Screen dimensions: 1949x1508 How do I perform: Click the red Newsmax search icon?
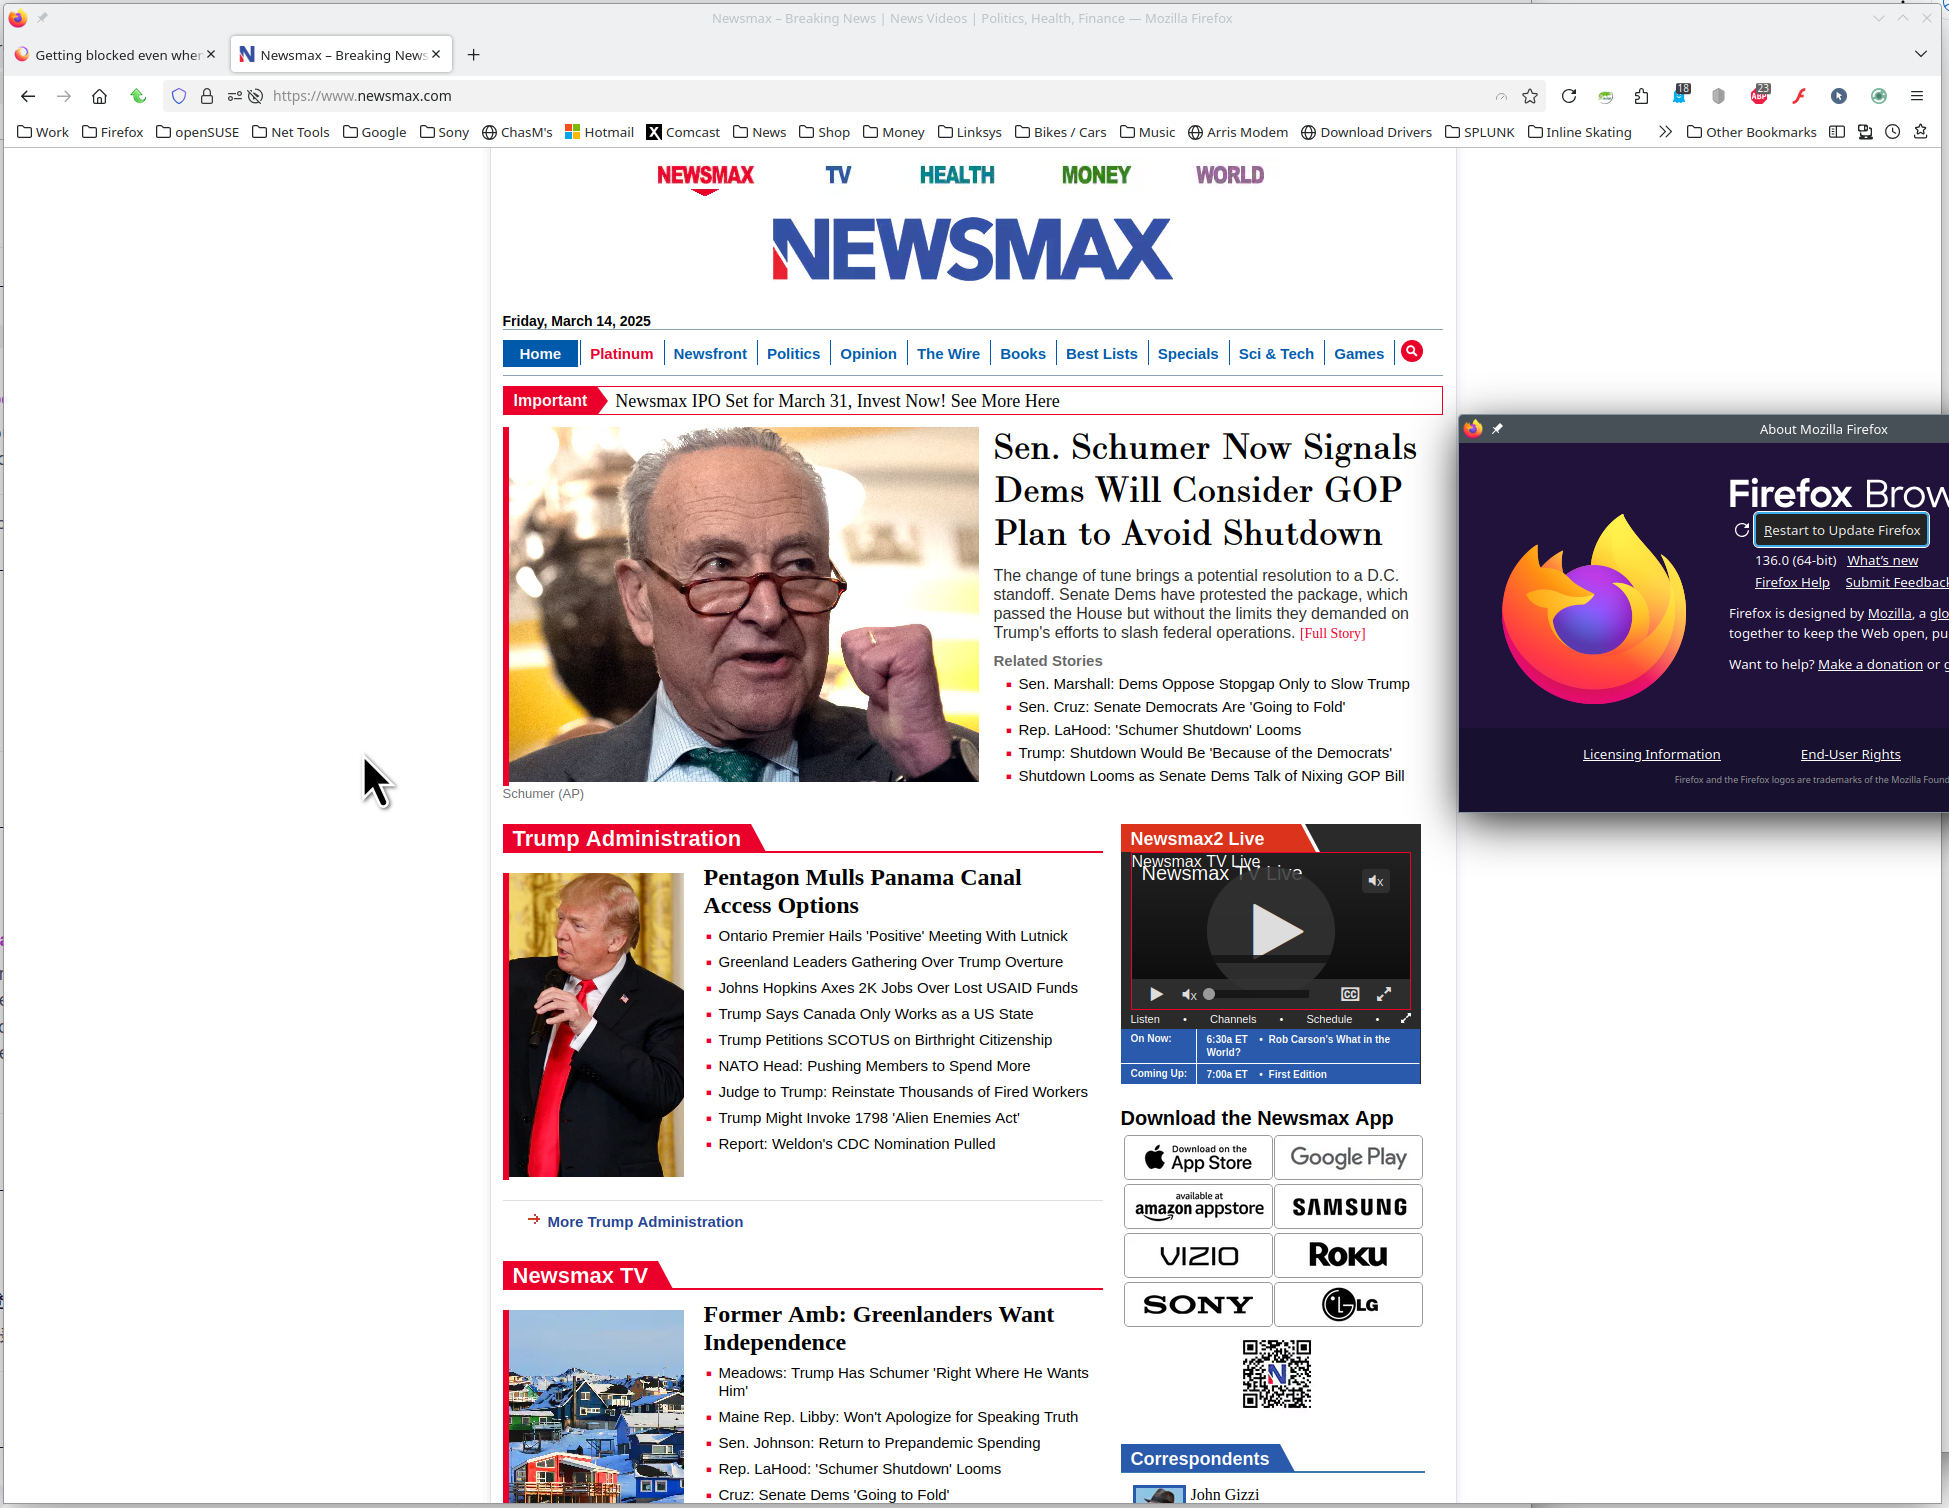pos(1411,352)
